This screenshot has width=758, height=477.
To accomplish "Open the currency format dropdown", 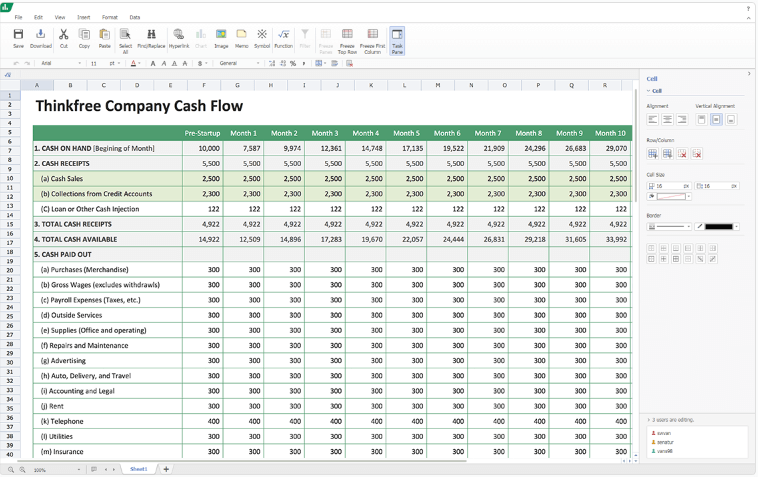I will click(206, 63).
